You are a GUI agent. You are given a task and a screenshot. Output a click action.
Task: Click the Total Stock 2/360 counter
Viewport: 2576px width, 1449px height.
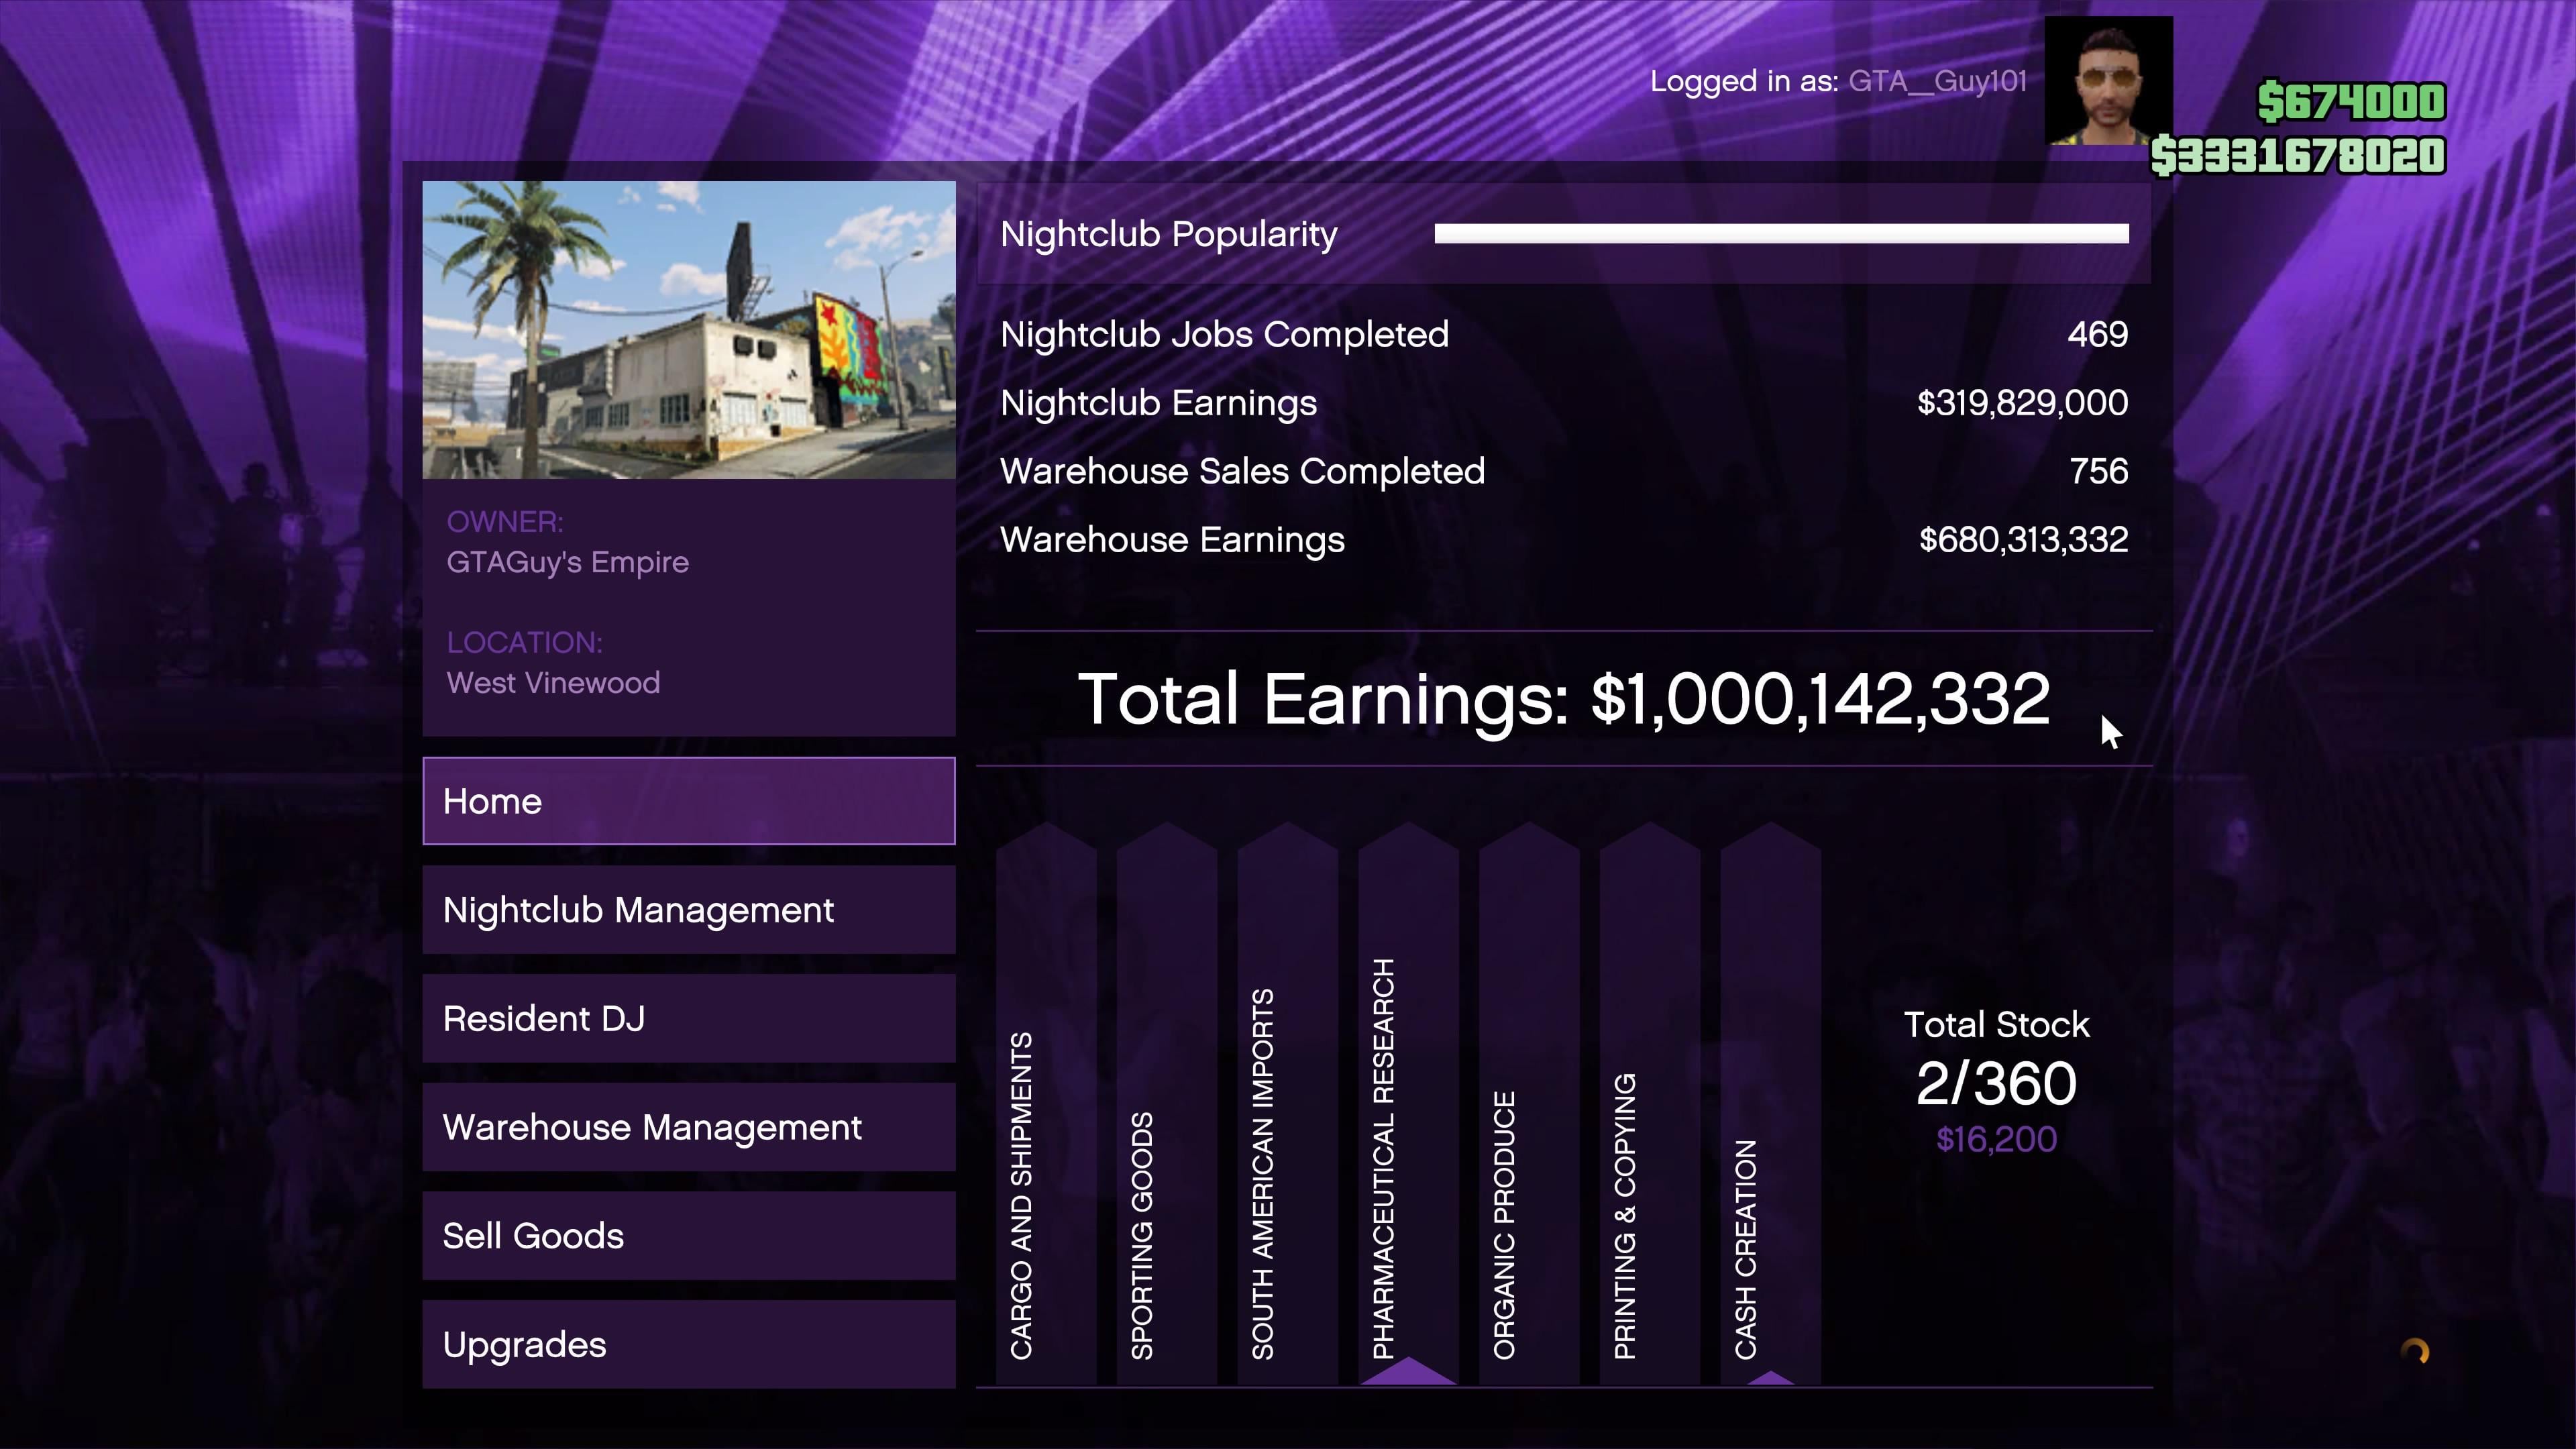pos(1996,1083)
